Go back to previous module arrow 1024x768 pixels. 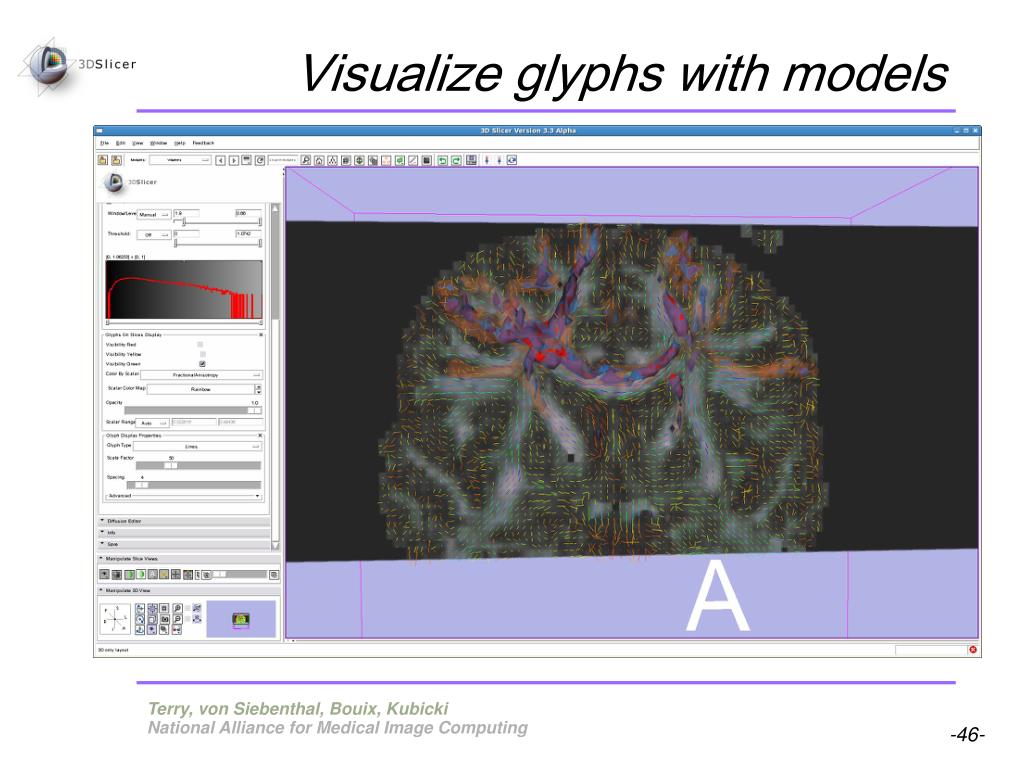pos(221,160)
